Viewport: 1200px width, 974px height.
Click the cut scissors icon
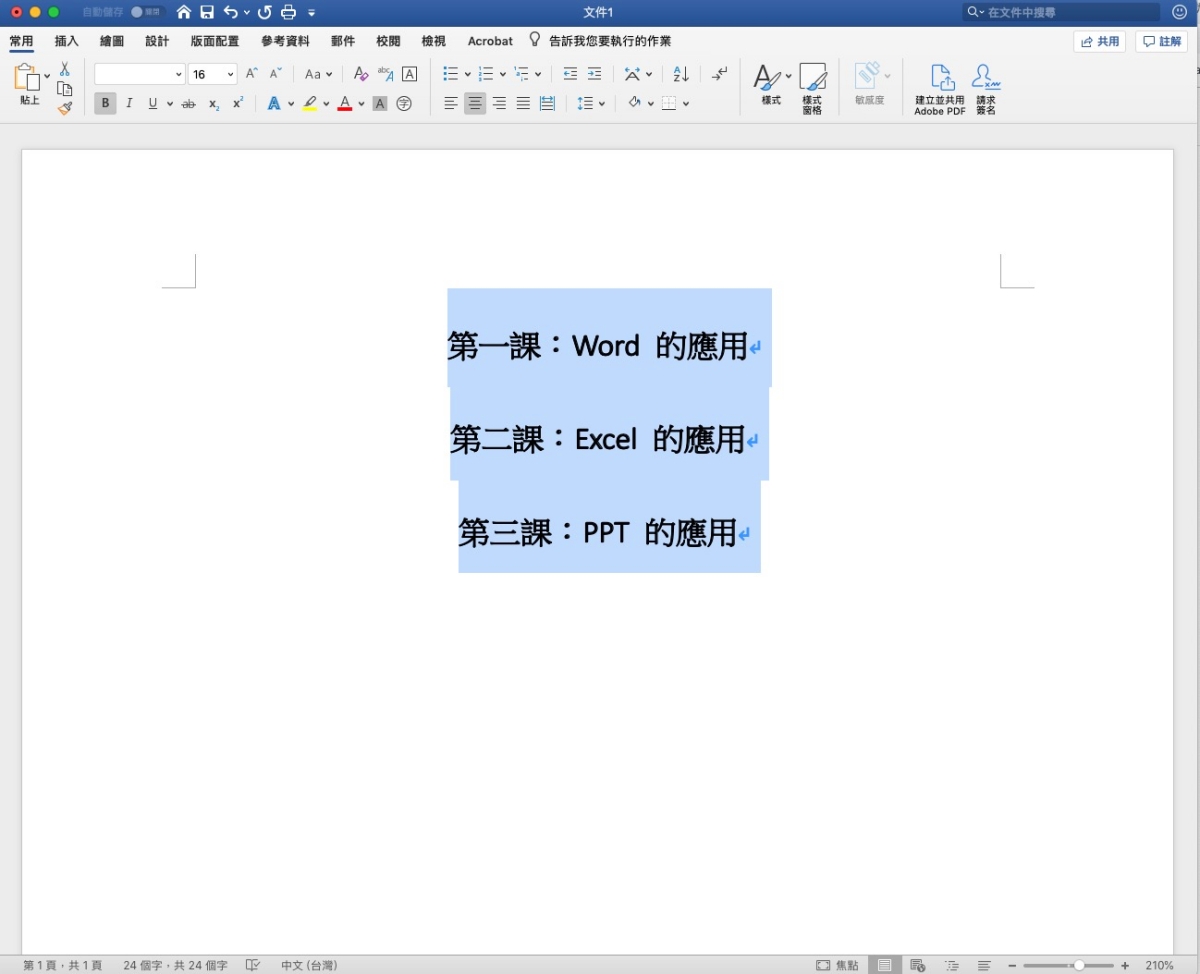coord(65,69)
